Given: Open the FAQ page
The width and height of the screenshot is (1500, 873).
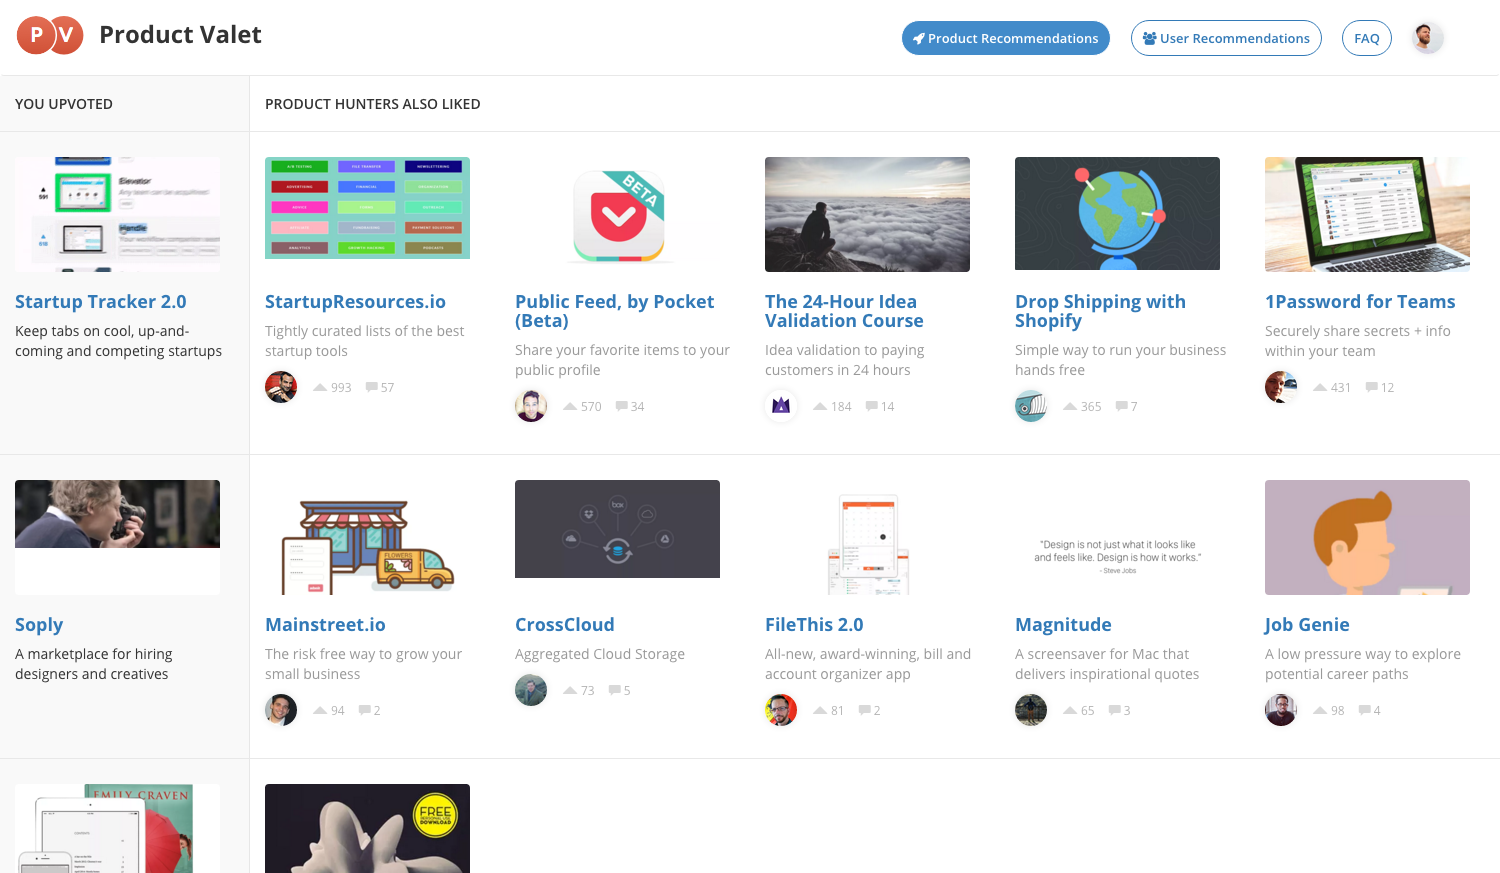Looking at the screenshot, I should [x=1367, y=38].
